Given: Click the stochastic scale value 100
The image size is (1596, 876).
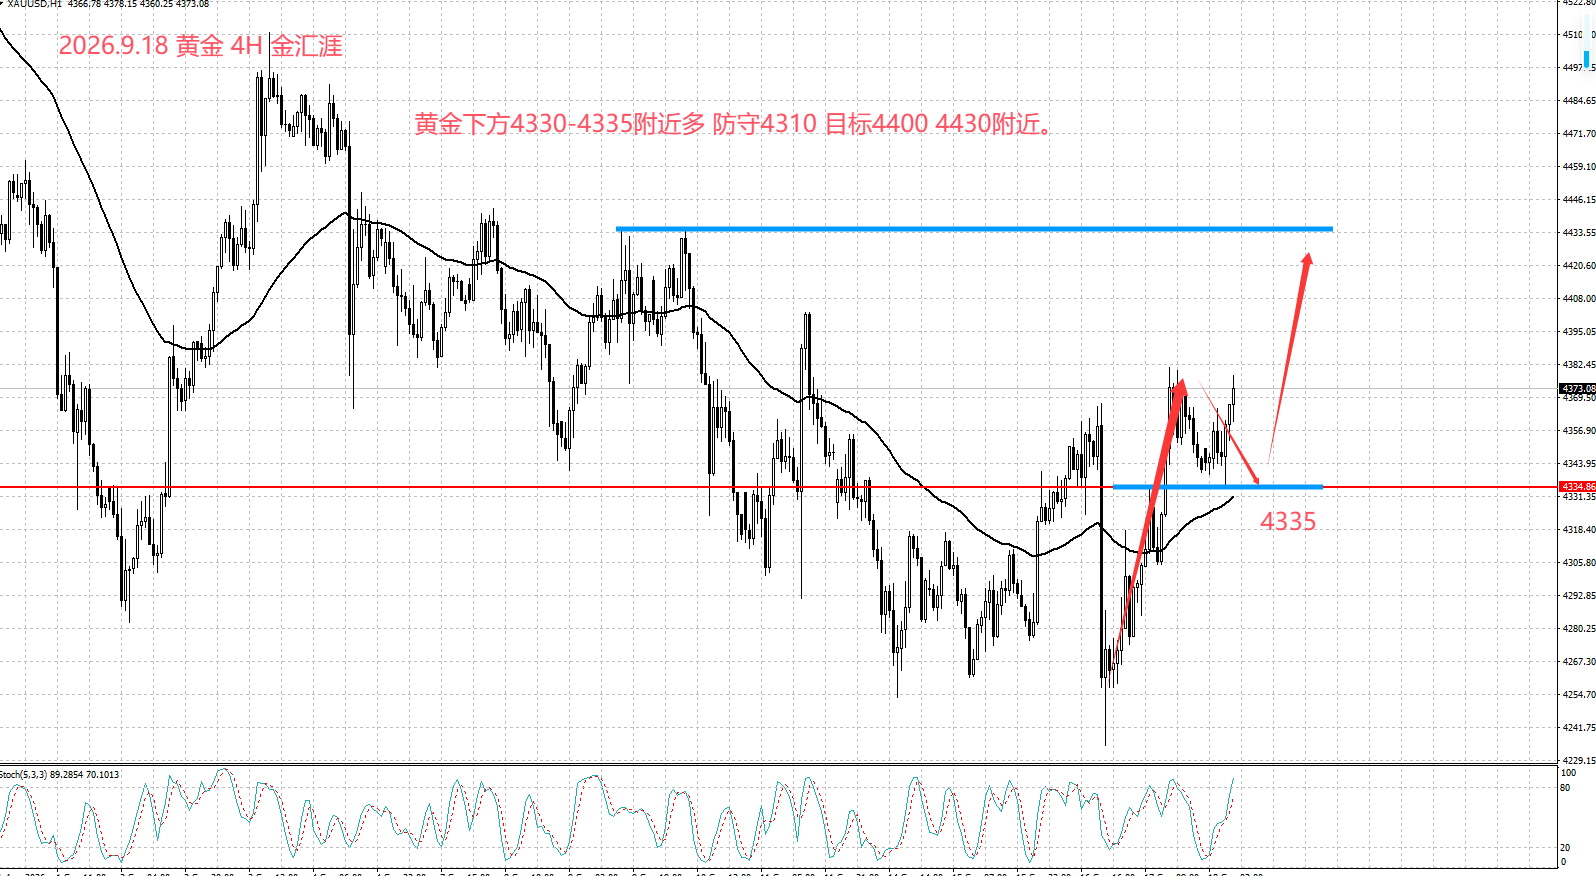Looking at the screenshot, I should pos(1568,773).
